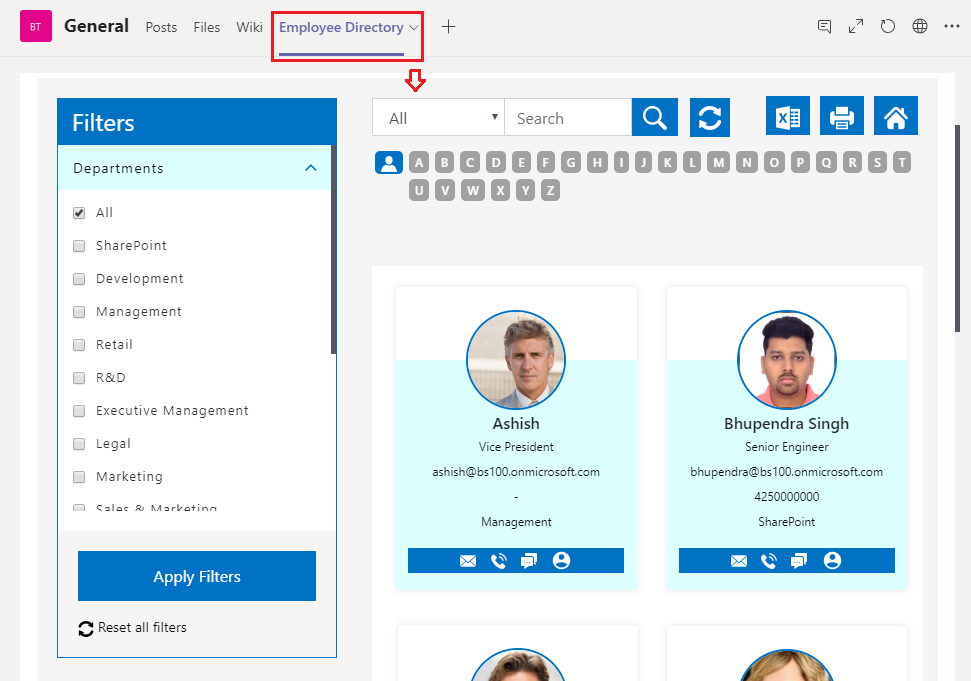
Task: Collapse the Departments filter section
Action: [x=310, y=168]
